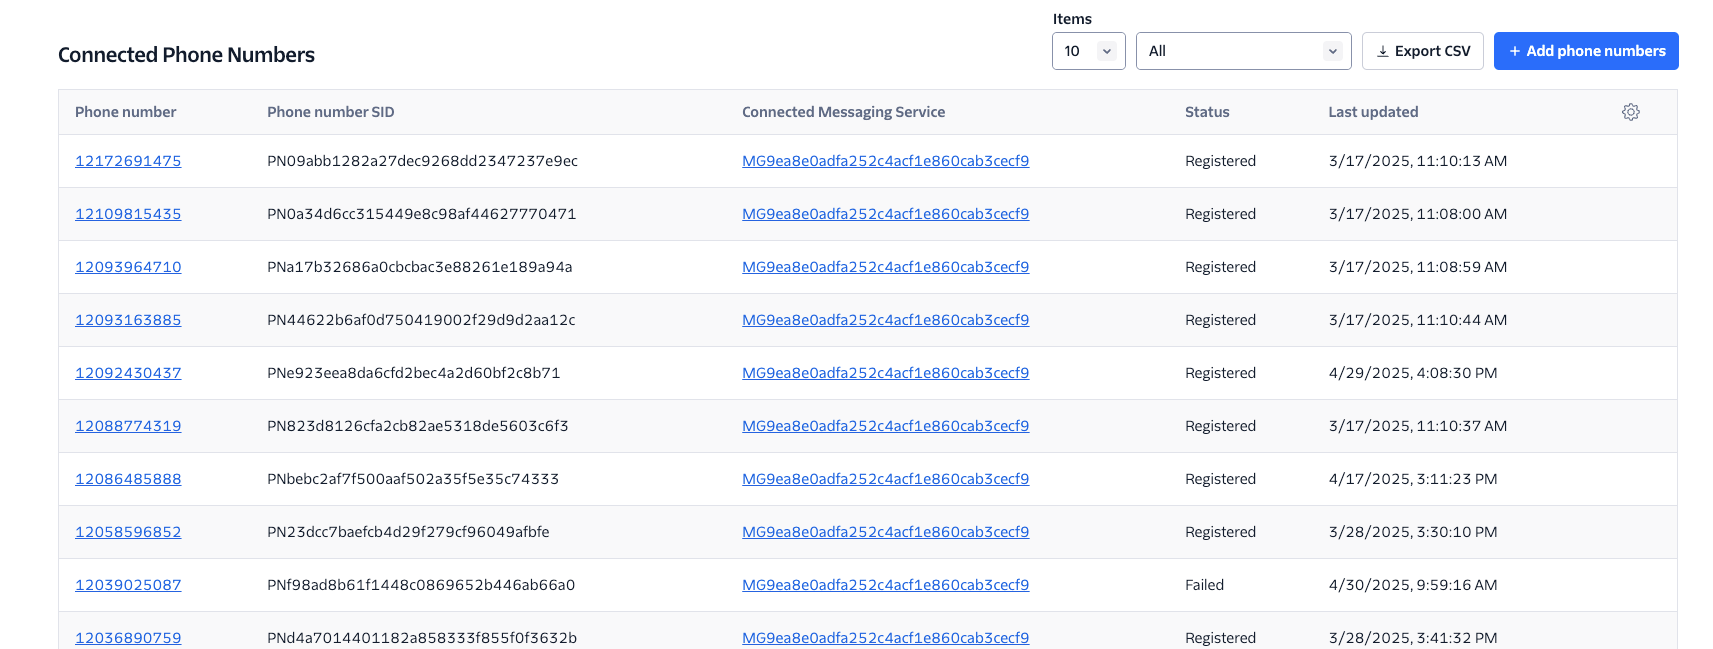Open phone number 12172691475
Image resolution: width=1713 pixels, height=649 pixels.
[128, 161]
